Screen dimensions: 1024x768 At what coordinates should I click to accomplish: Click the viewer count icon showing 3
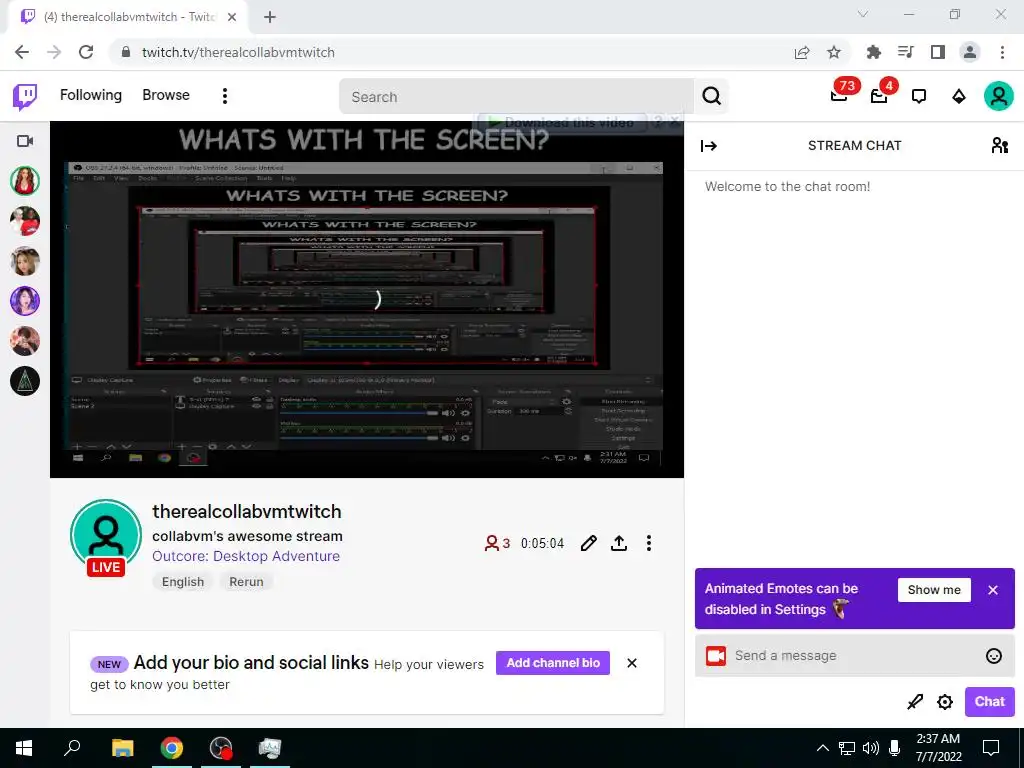click(x=496, y=543)
